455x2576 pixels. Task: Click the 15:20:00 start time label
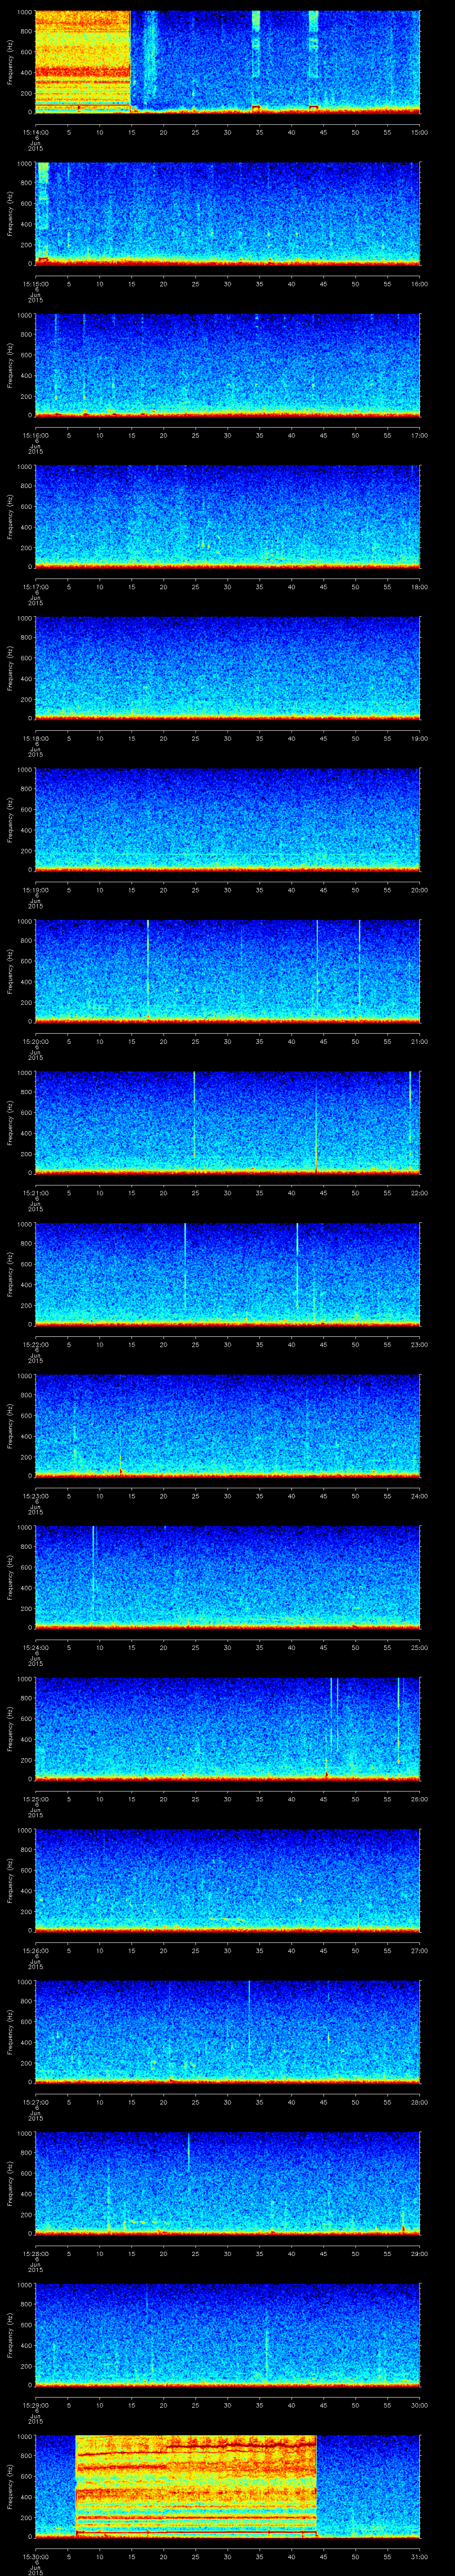(x=35, y=1041)
